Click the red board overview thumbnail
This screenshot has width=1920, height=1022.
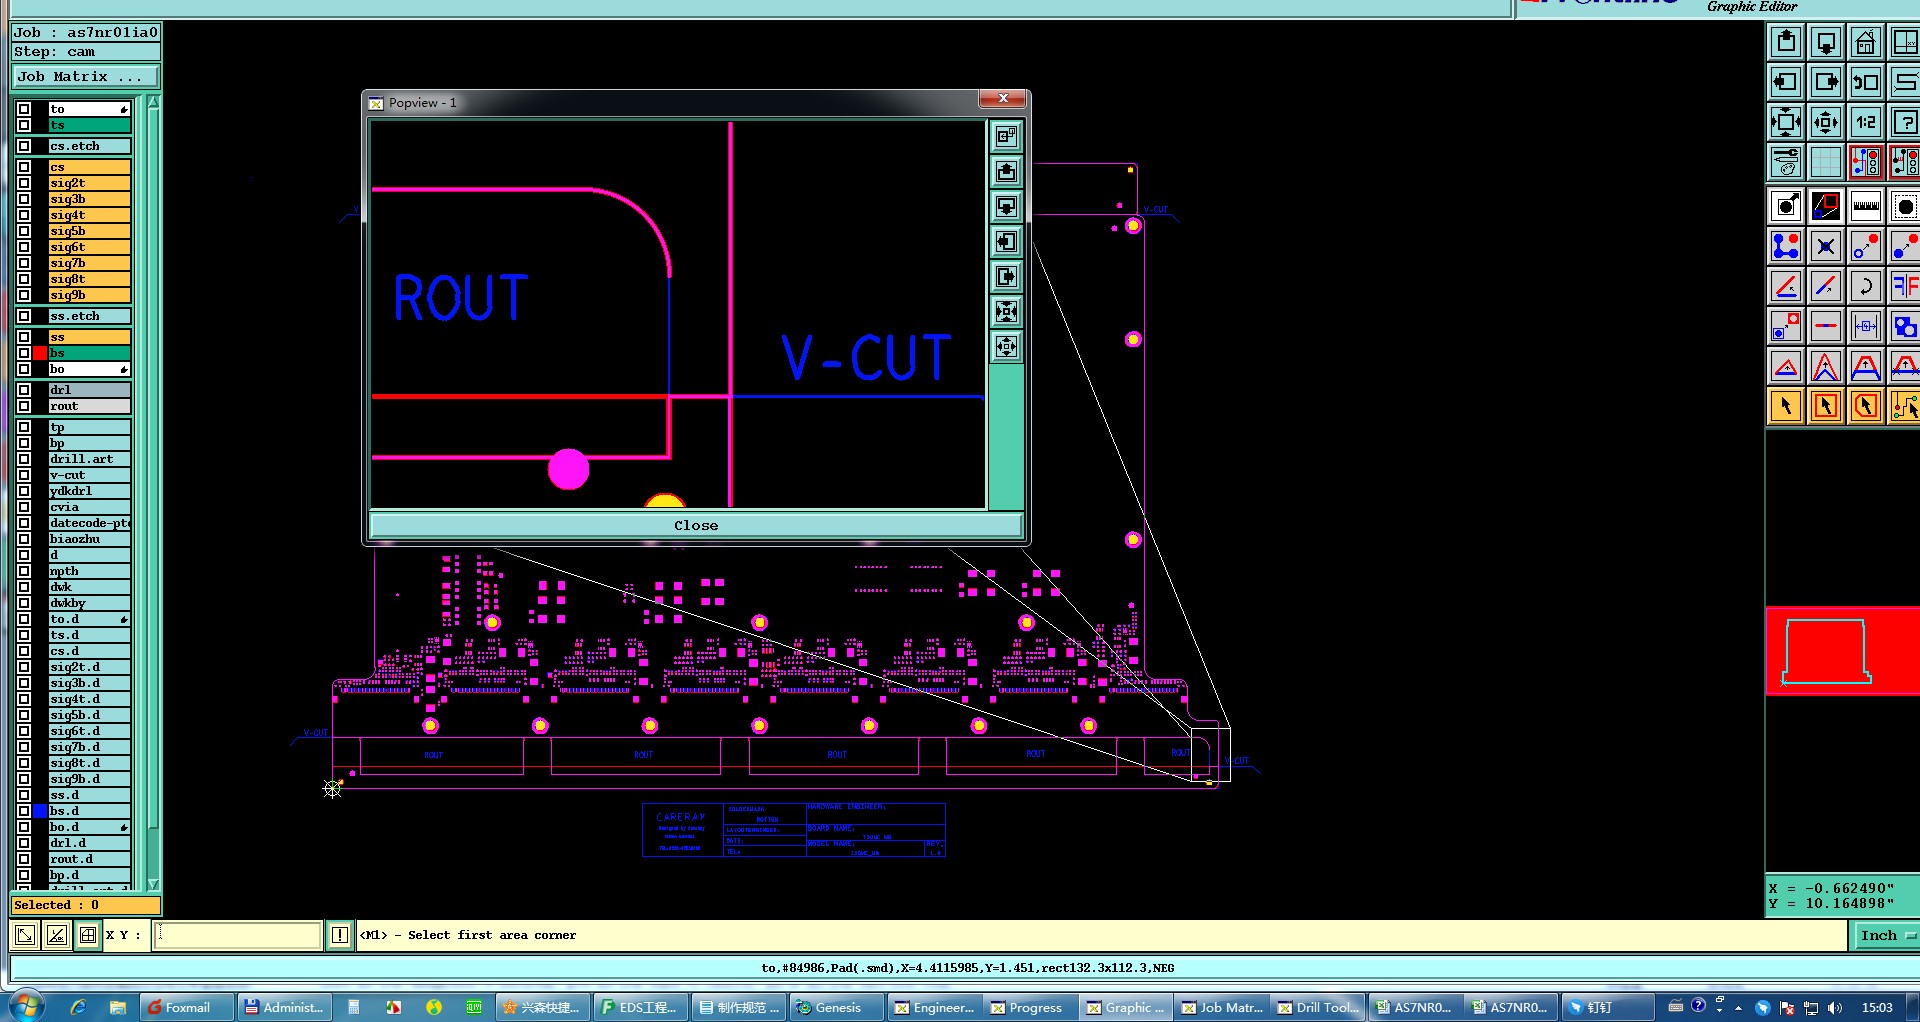(1842, 652)
